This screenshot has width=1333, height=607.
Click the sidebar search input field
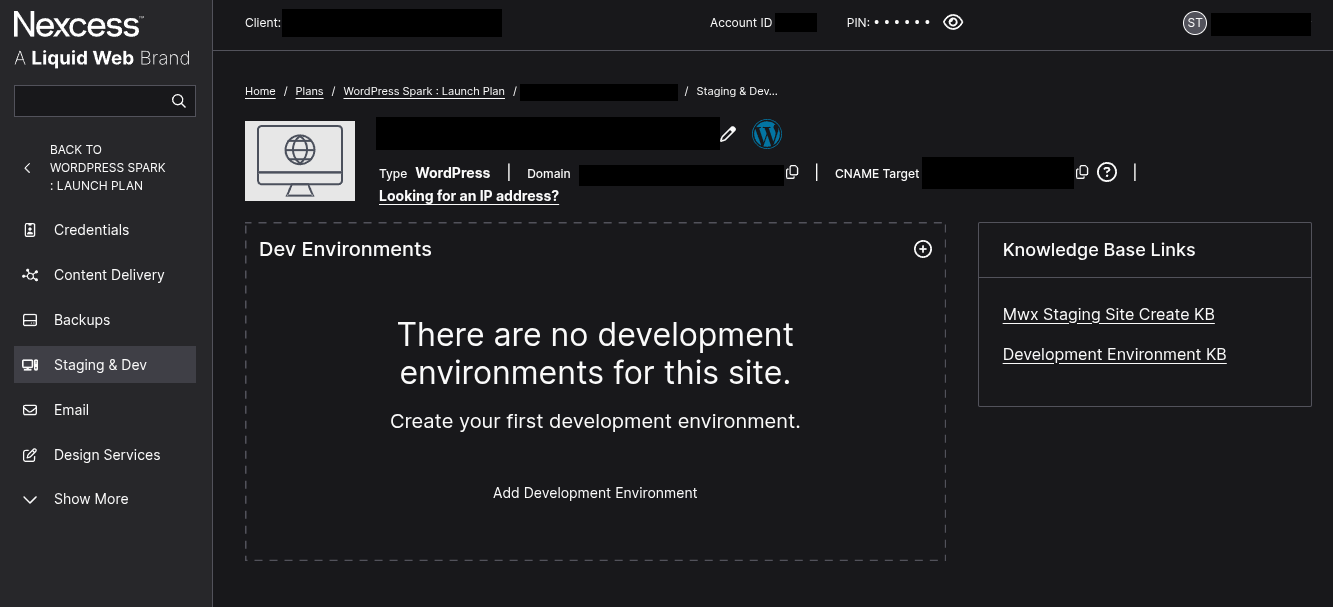(x=90, y=101)
